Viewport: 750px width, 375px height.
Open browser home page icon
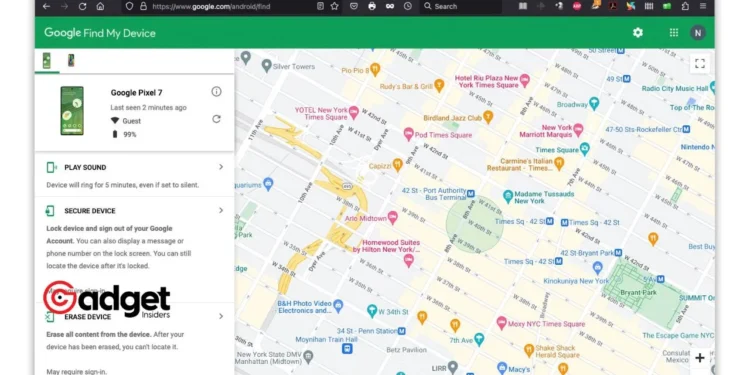click(100, 6)
